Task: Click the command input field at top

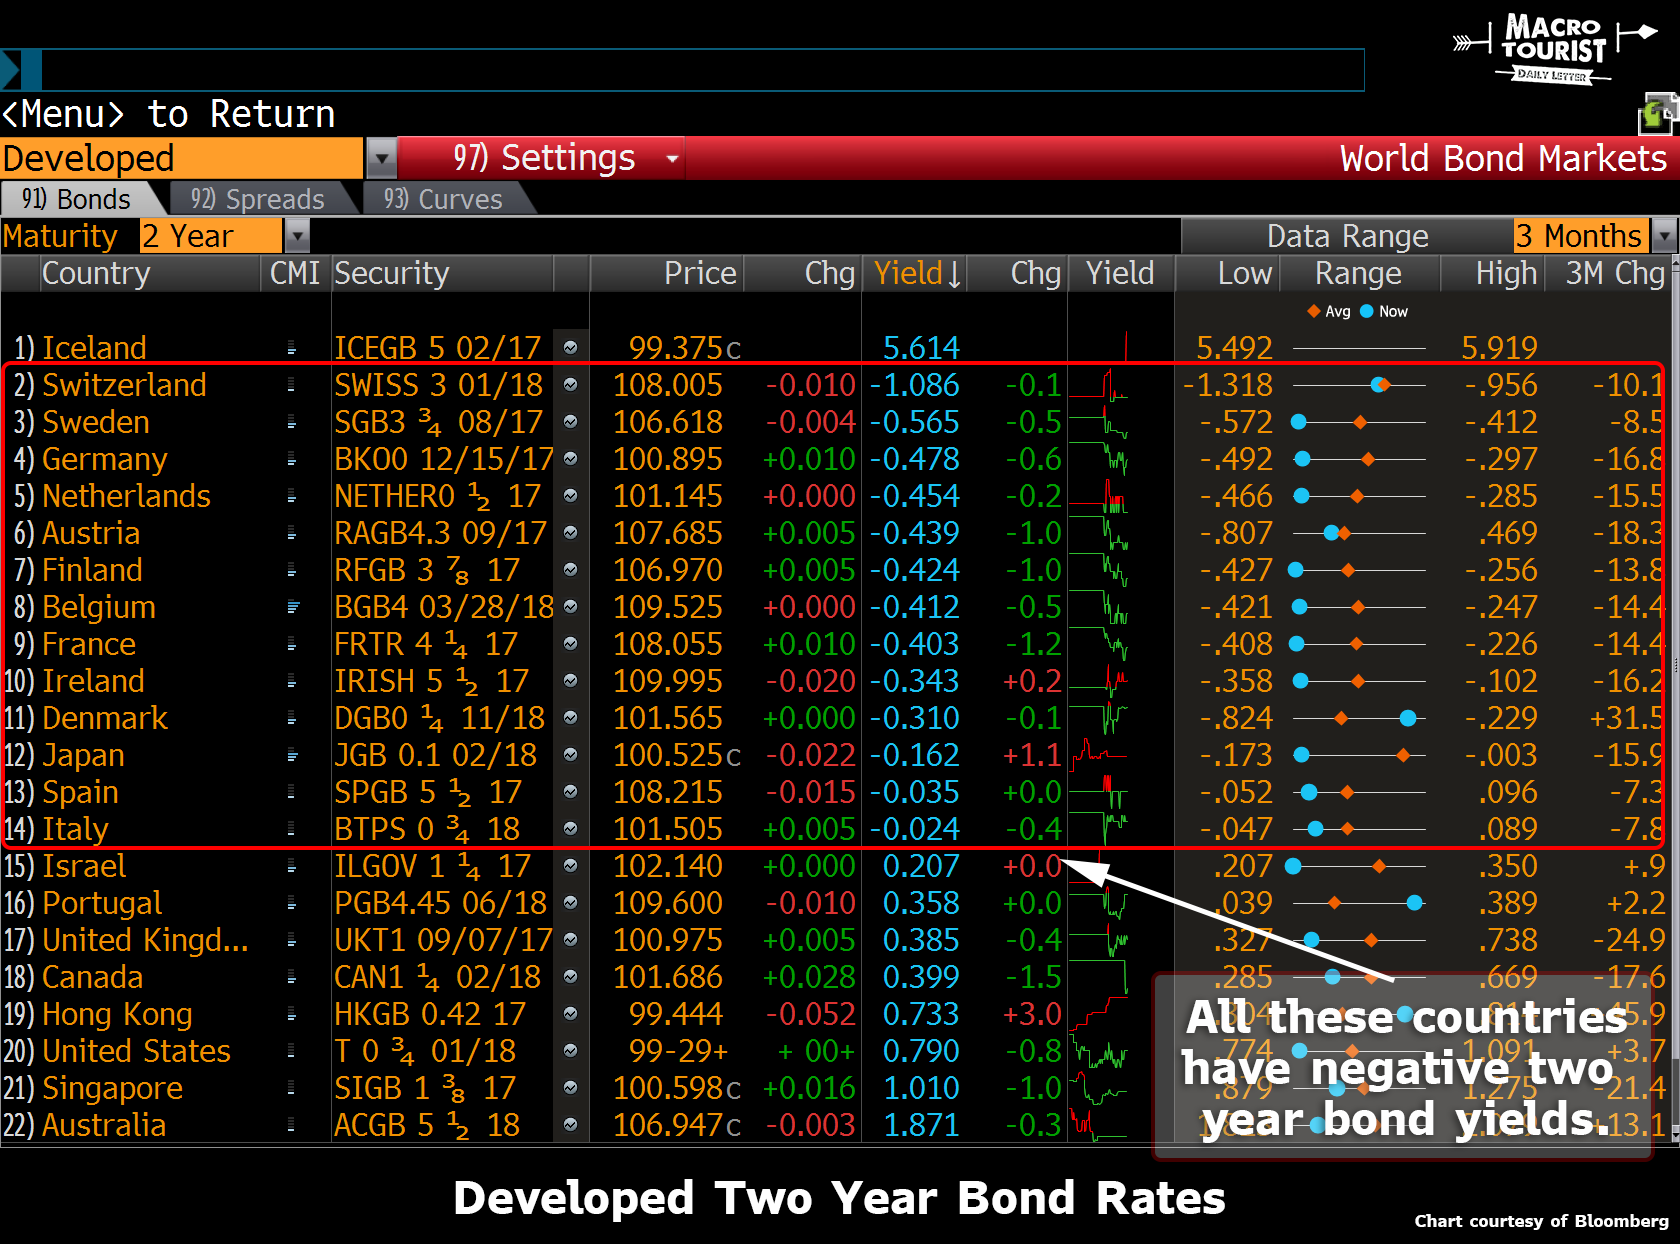Action: click(702, 70)
